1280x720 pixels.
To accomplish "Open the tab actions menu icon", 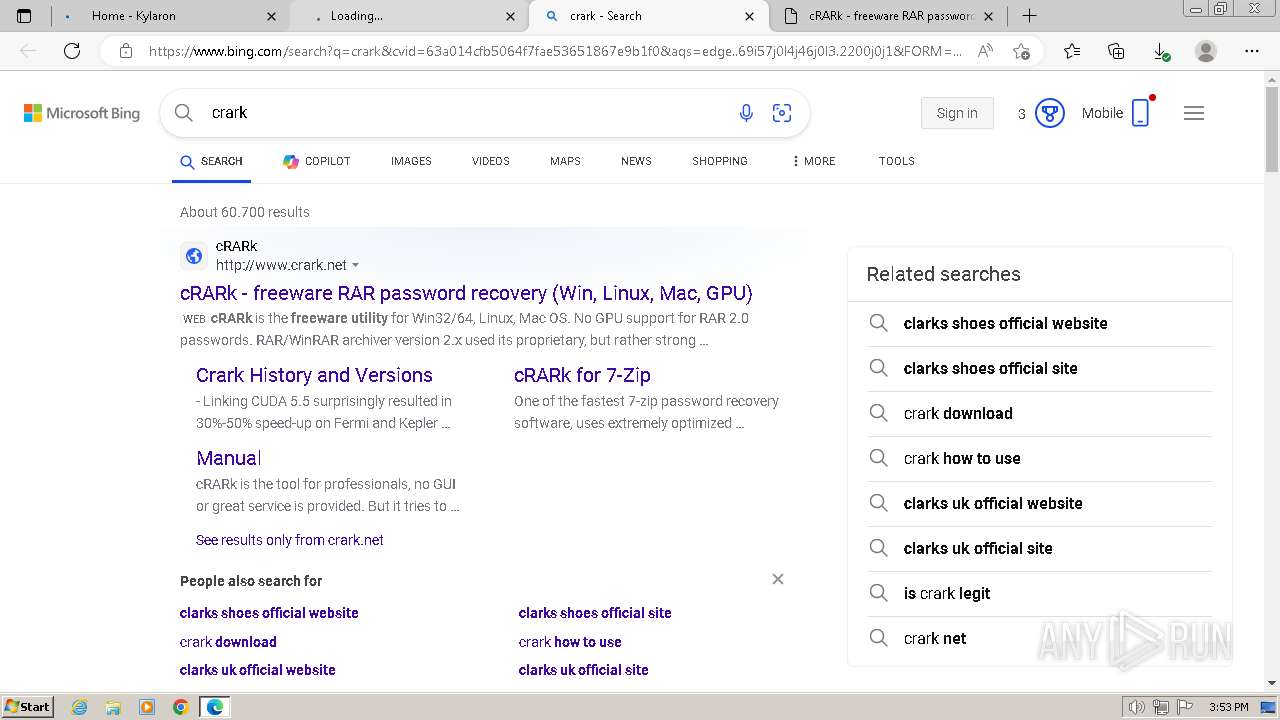I will pos(25,16).
